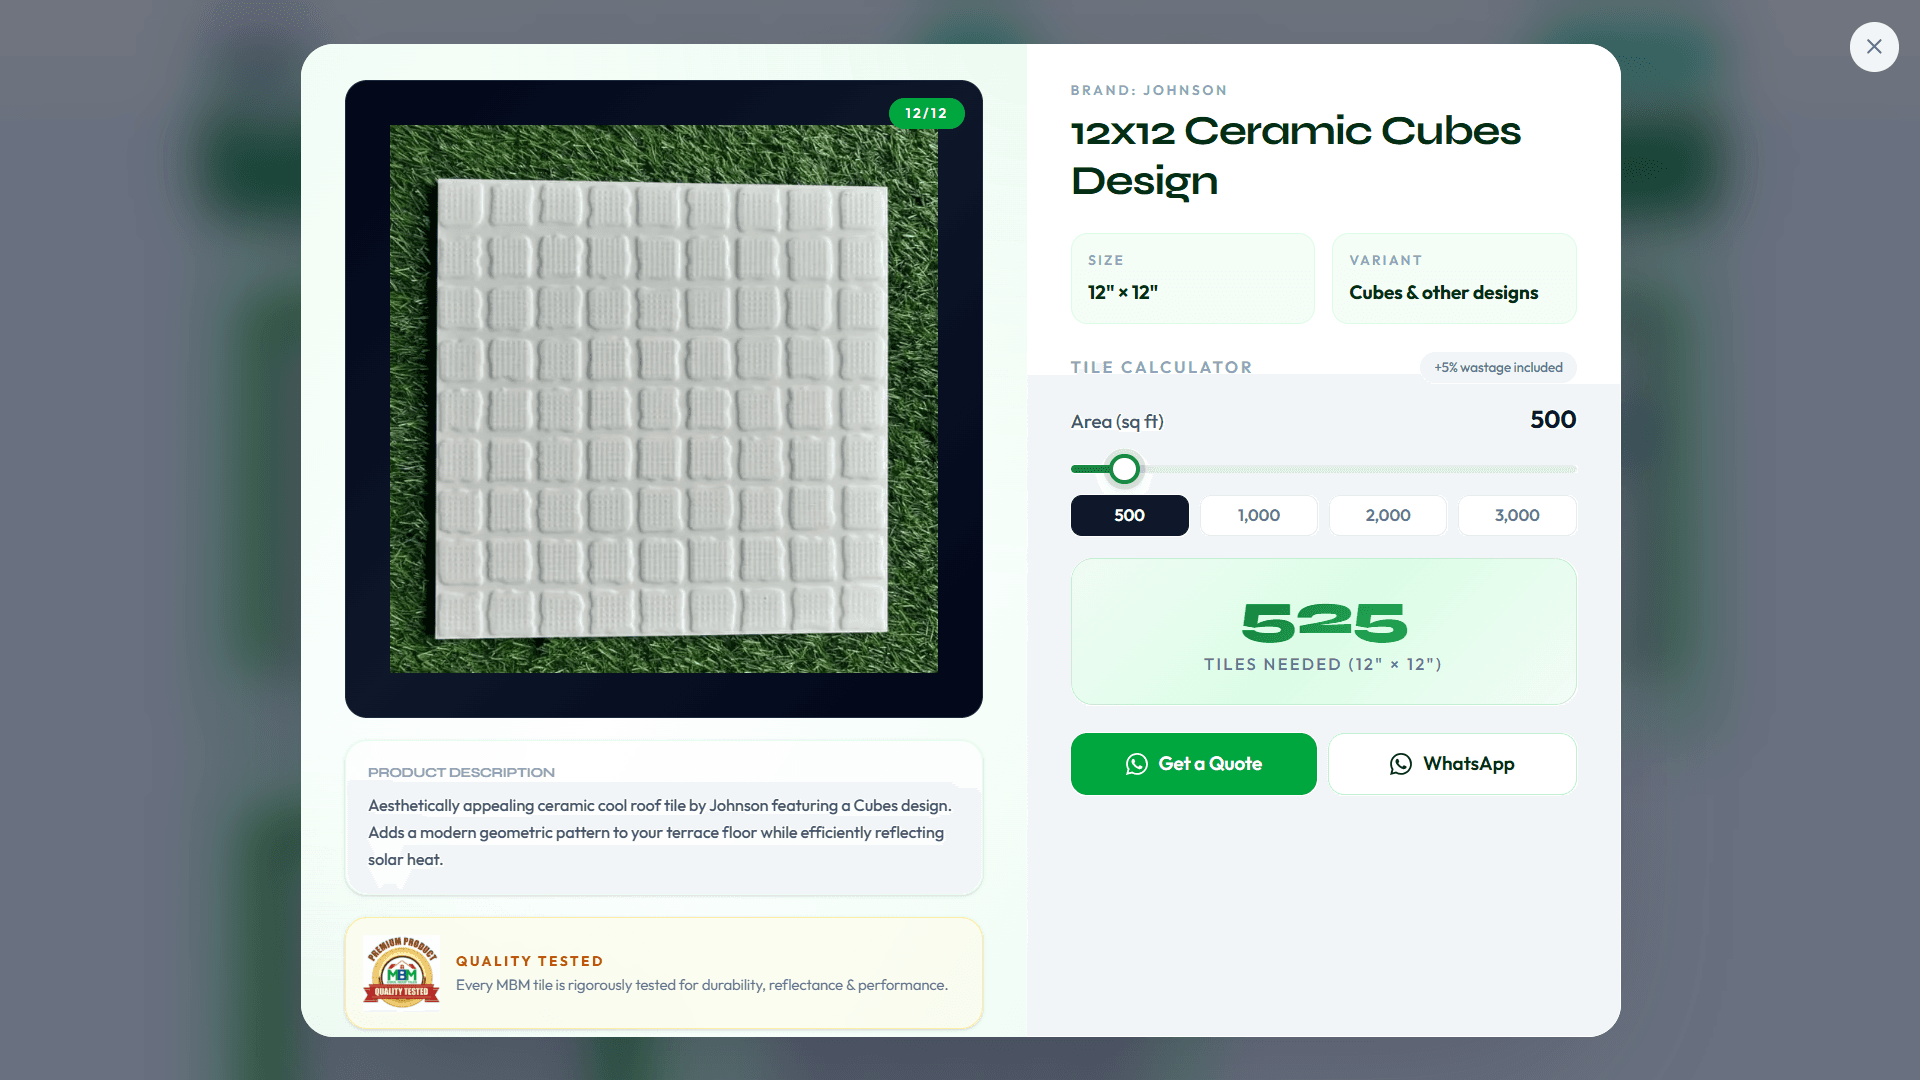
Task: Close the product details modal
Action: [x=1874, y=47]
